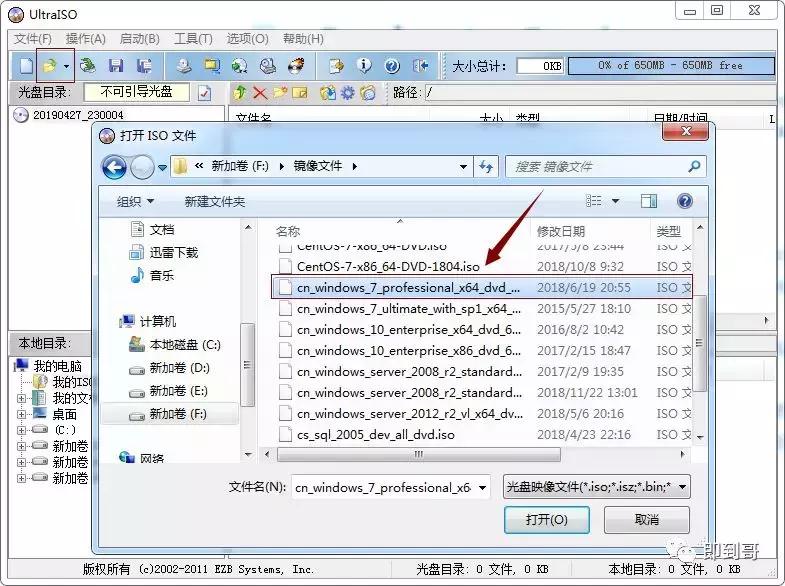Toggle the preview pane icon
The image size is (785, 586).
click(649, 201)
